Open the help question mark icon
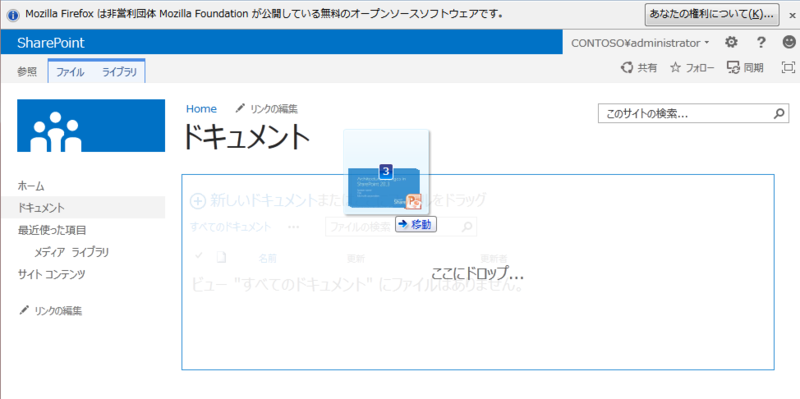 [x=761, y=42]
